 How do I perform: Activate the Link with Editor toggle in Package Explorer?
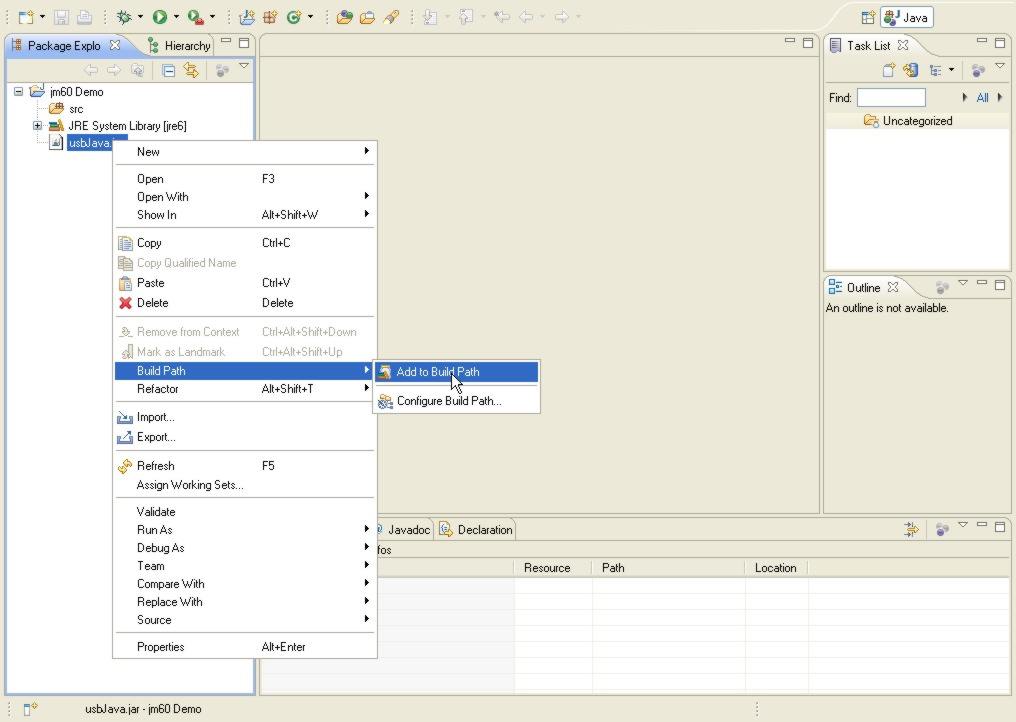coord(191,71)
